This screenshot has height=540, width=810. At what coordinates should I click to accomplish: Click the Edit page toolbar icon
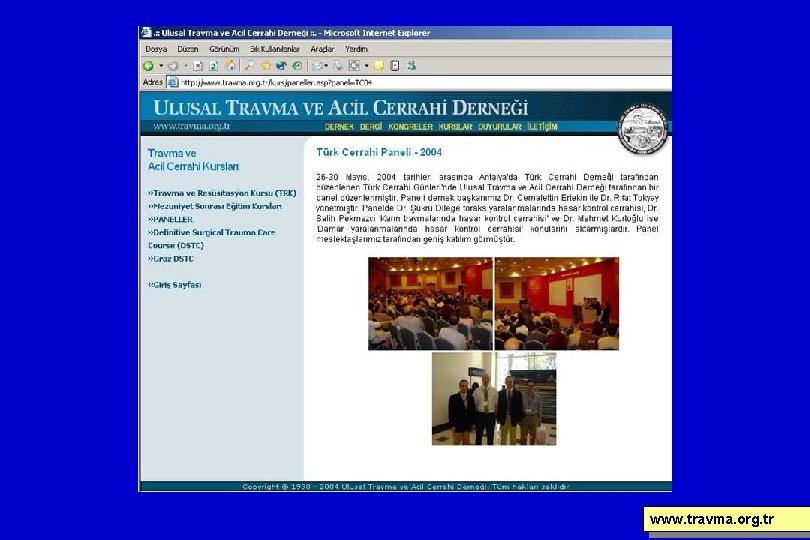point(354,66)
